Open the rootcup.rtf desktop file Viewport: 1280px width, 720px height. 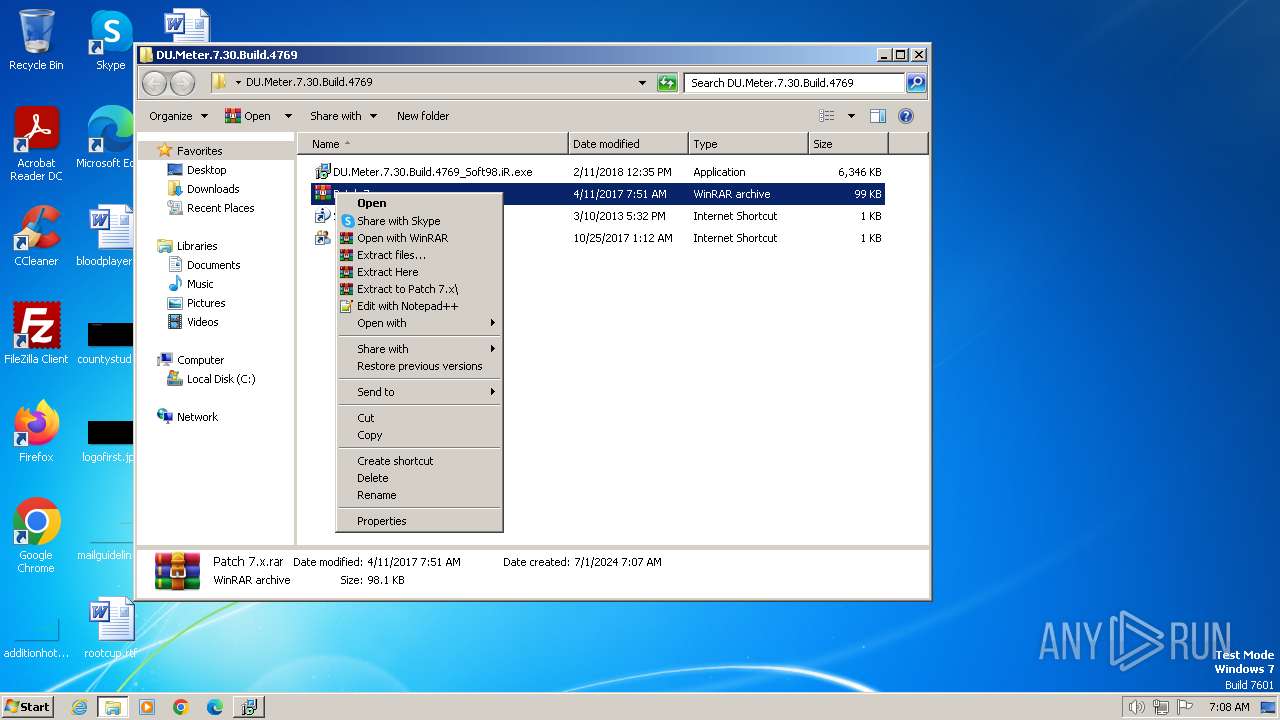[x=110, y=628]
